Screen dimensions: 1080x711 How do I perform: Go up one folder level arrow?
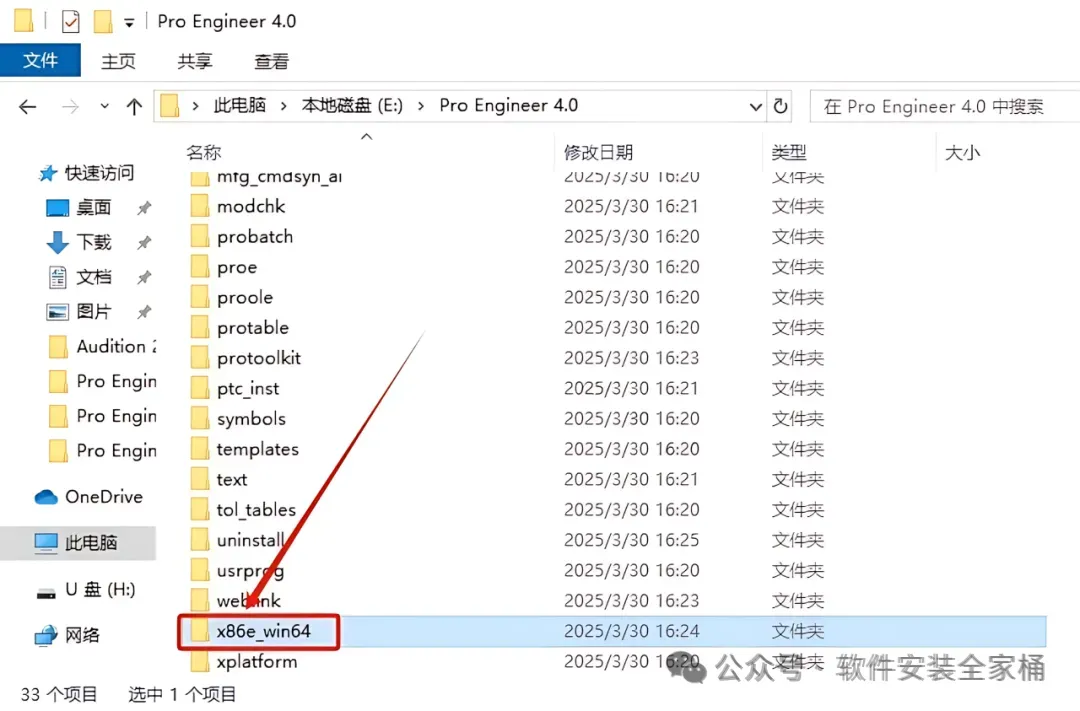click(x=134, y=107)
